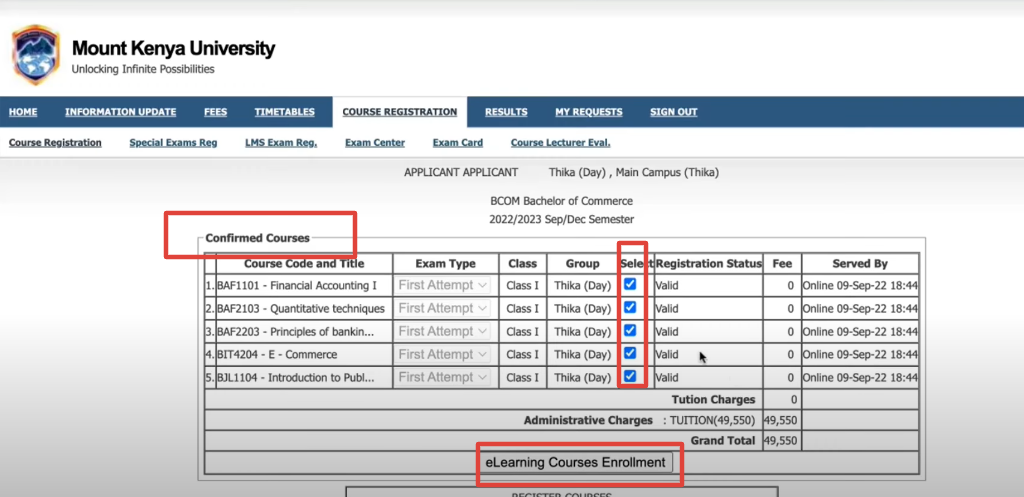This screenshot has width=1024, height=497.
Task: Open the Special Exams Reg link
Action: [173, 143]
